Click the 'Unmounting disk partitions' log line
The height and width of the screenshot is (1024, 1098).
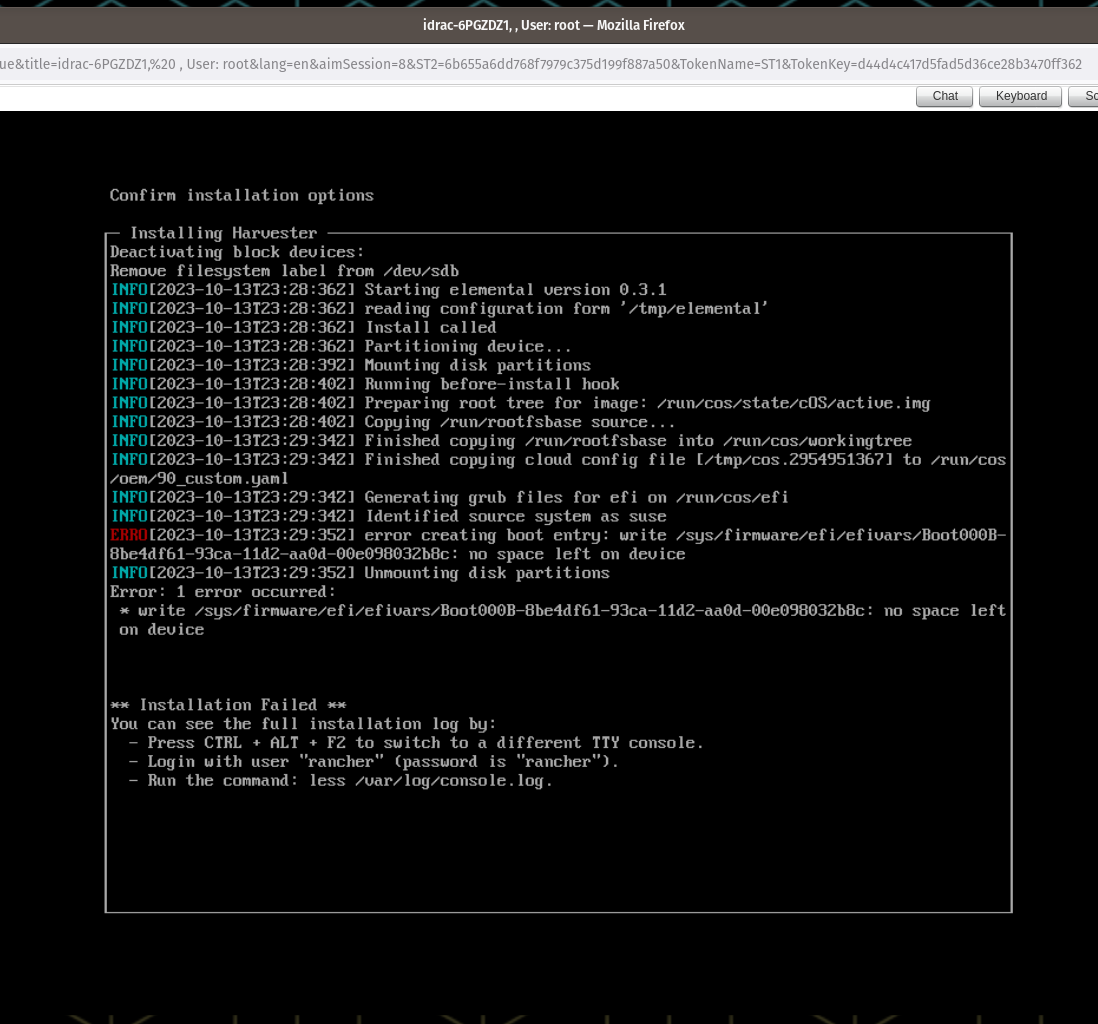360,574
